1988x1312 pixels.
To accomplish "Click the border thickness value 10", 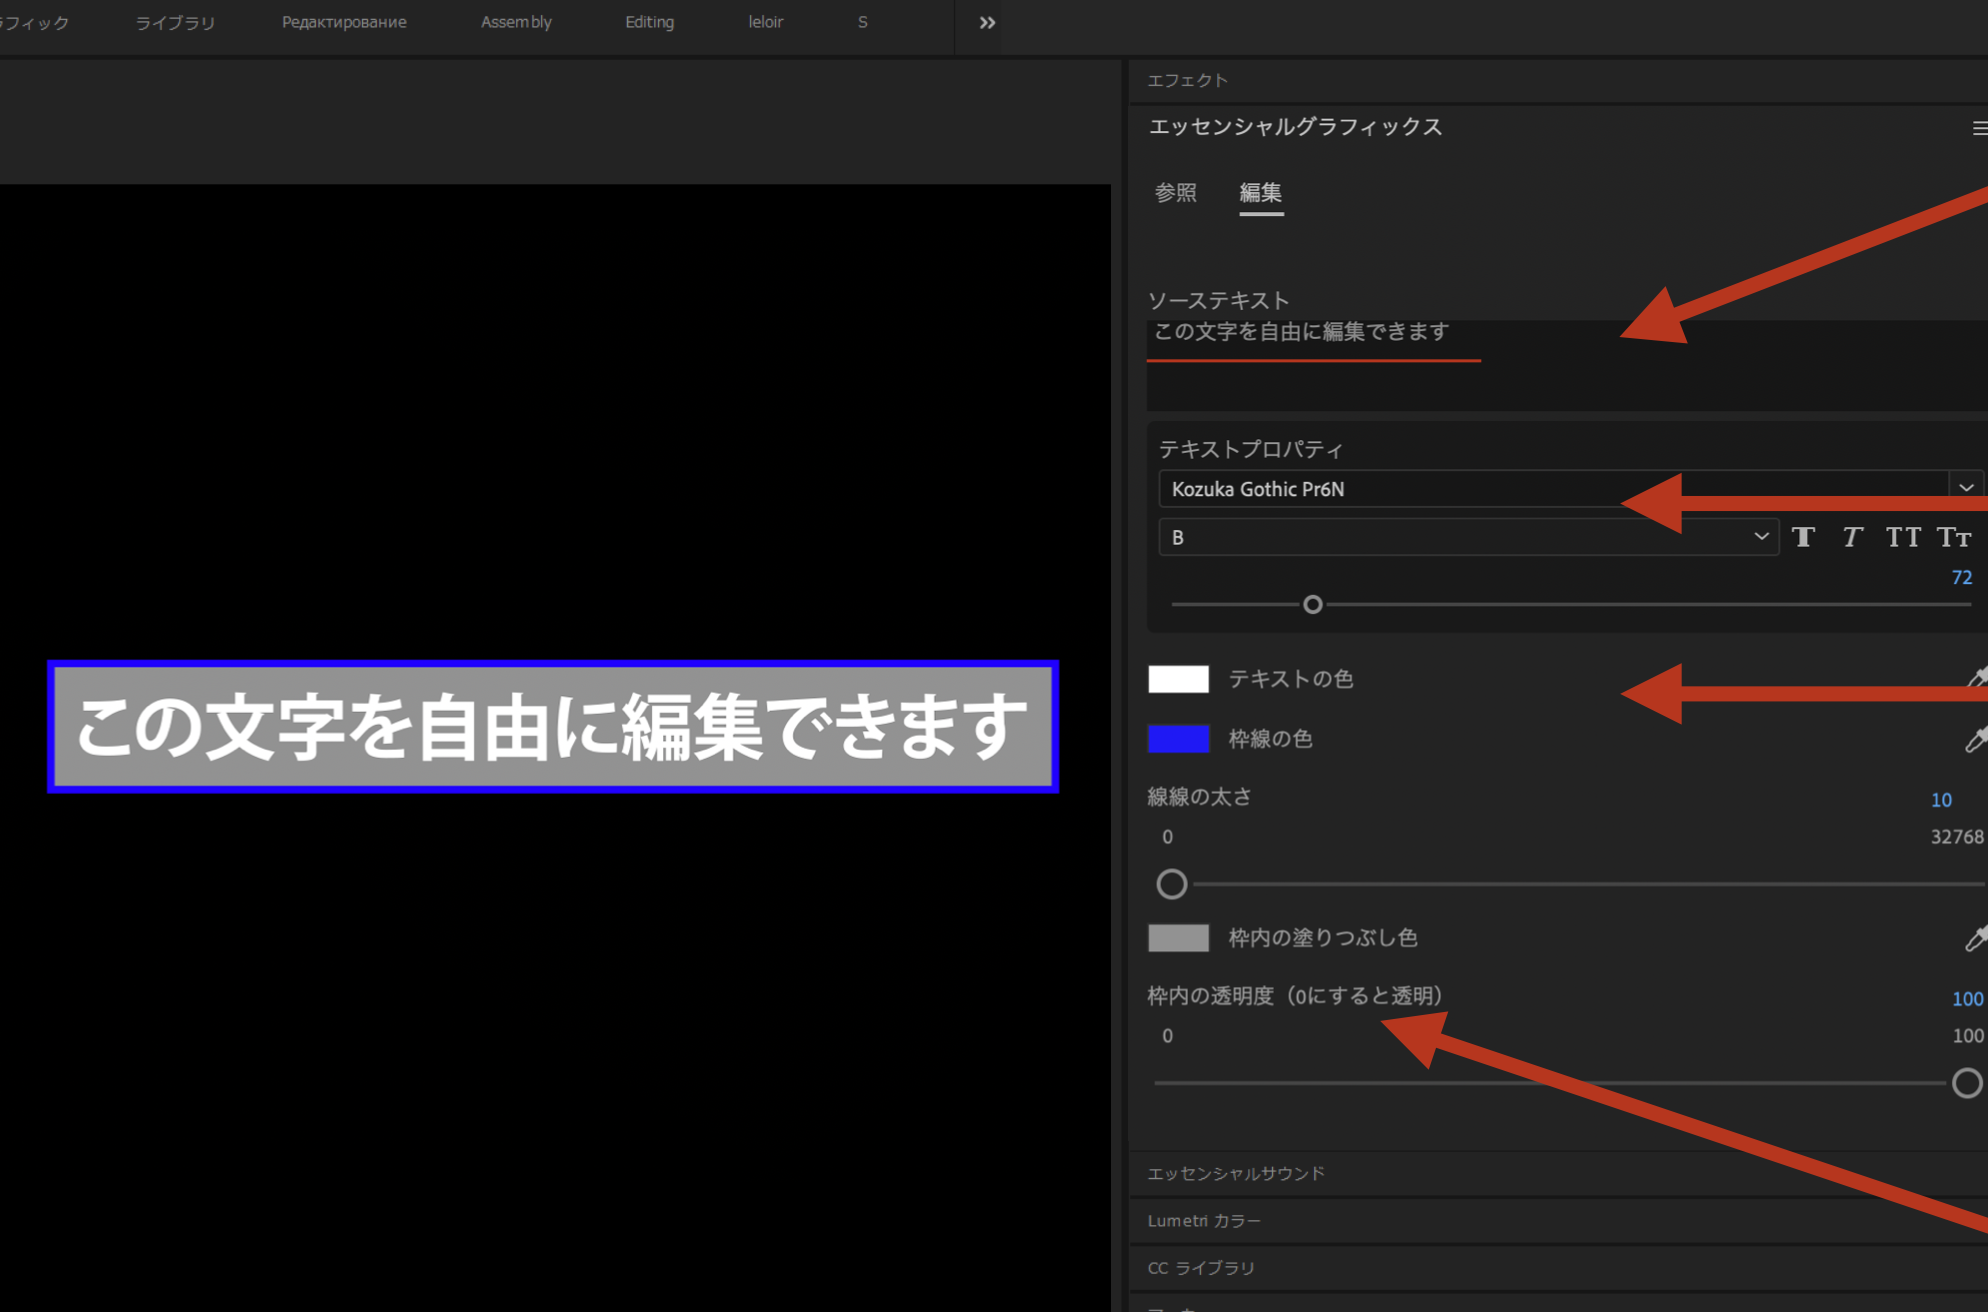I will pyautogui.click(x=1941, y=800).
